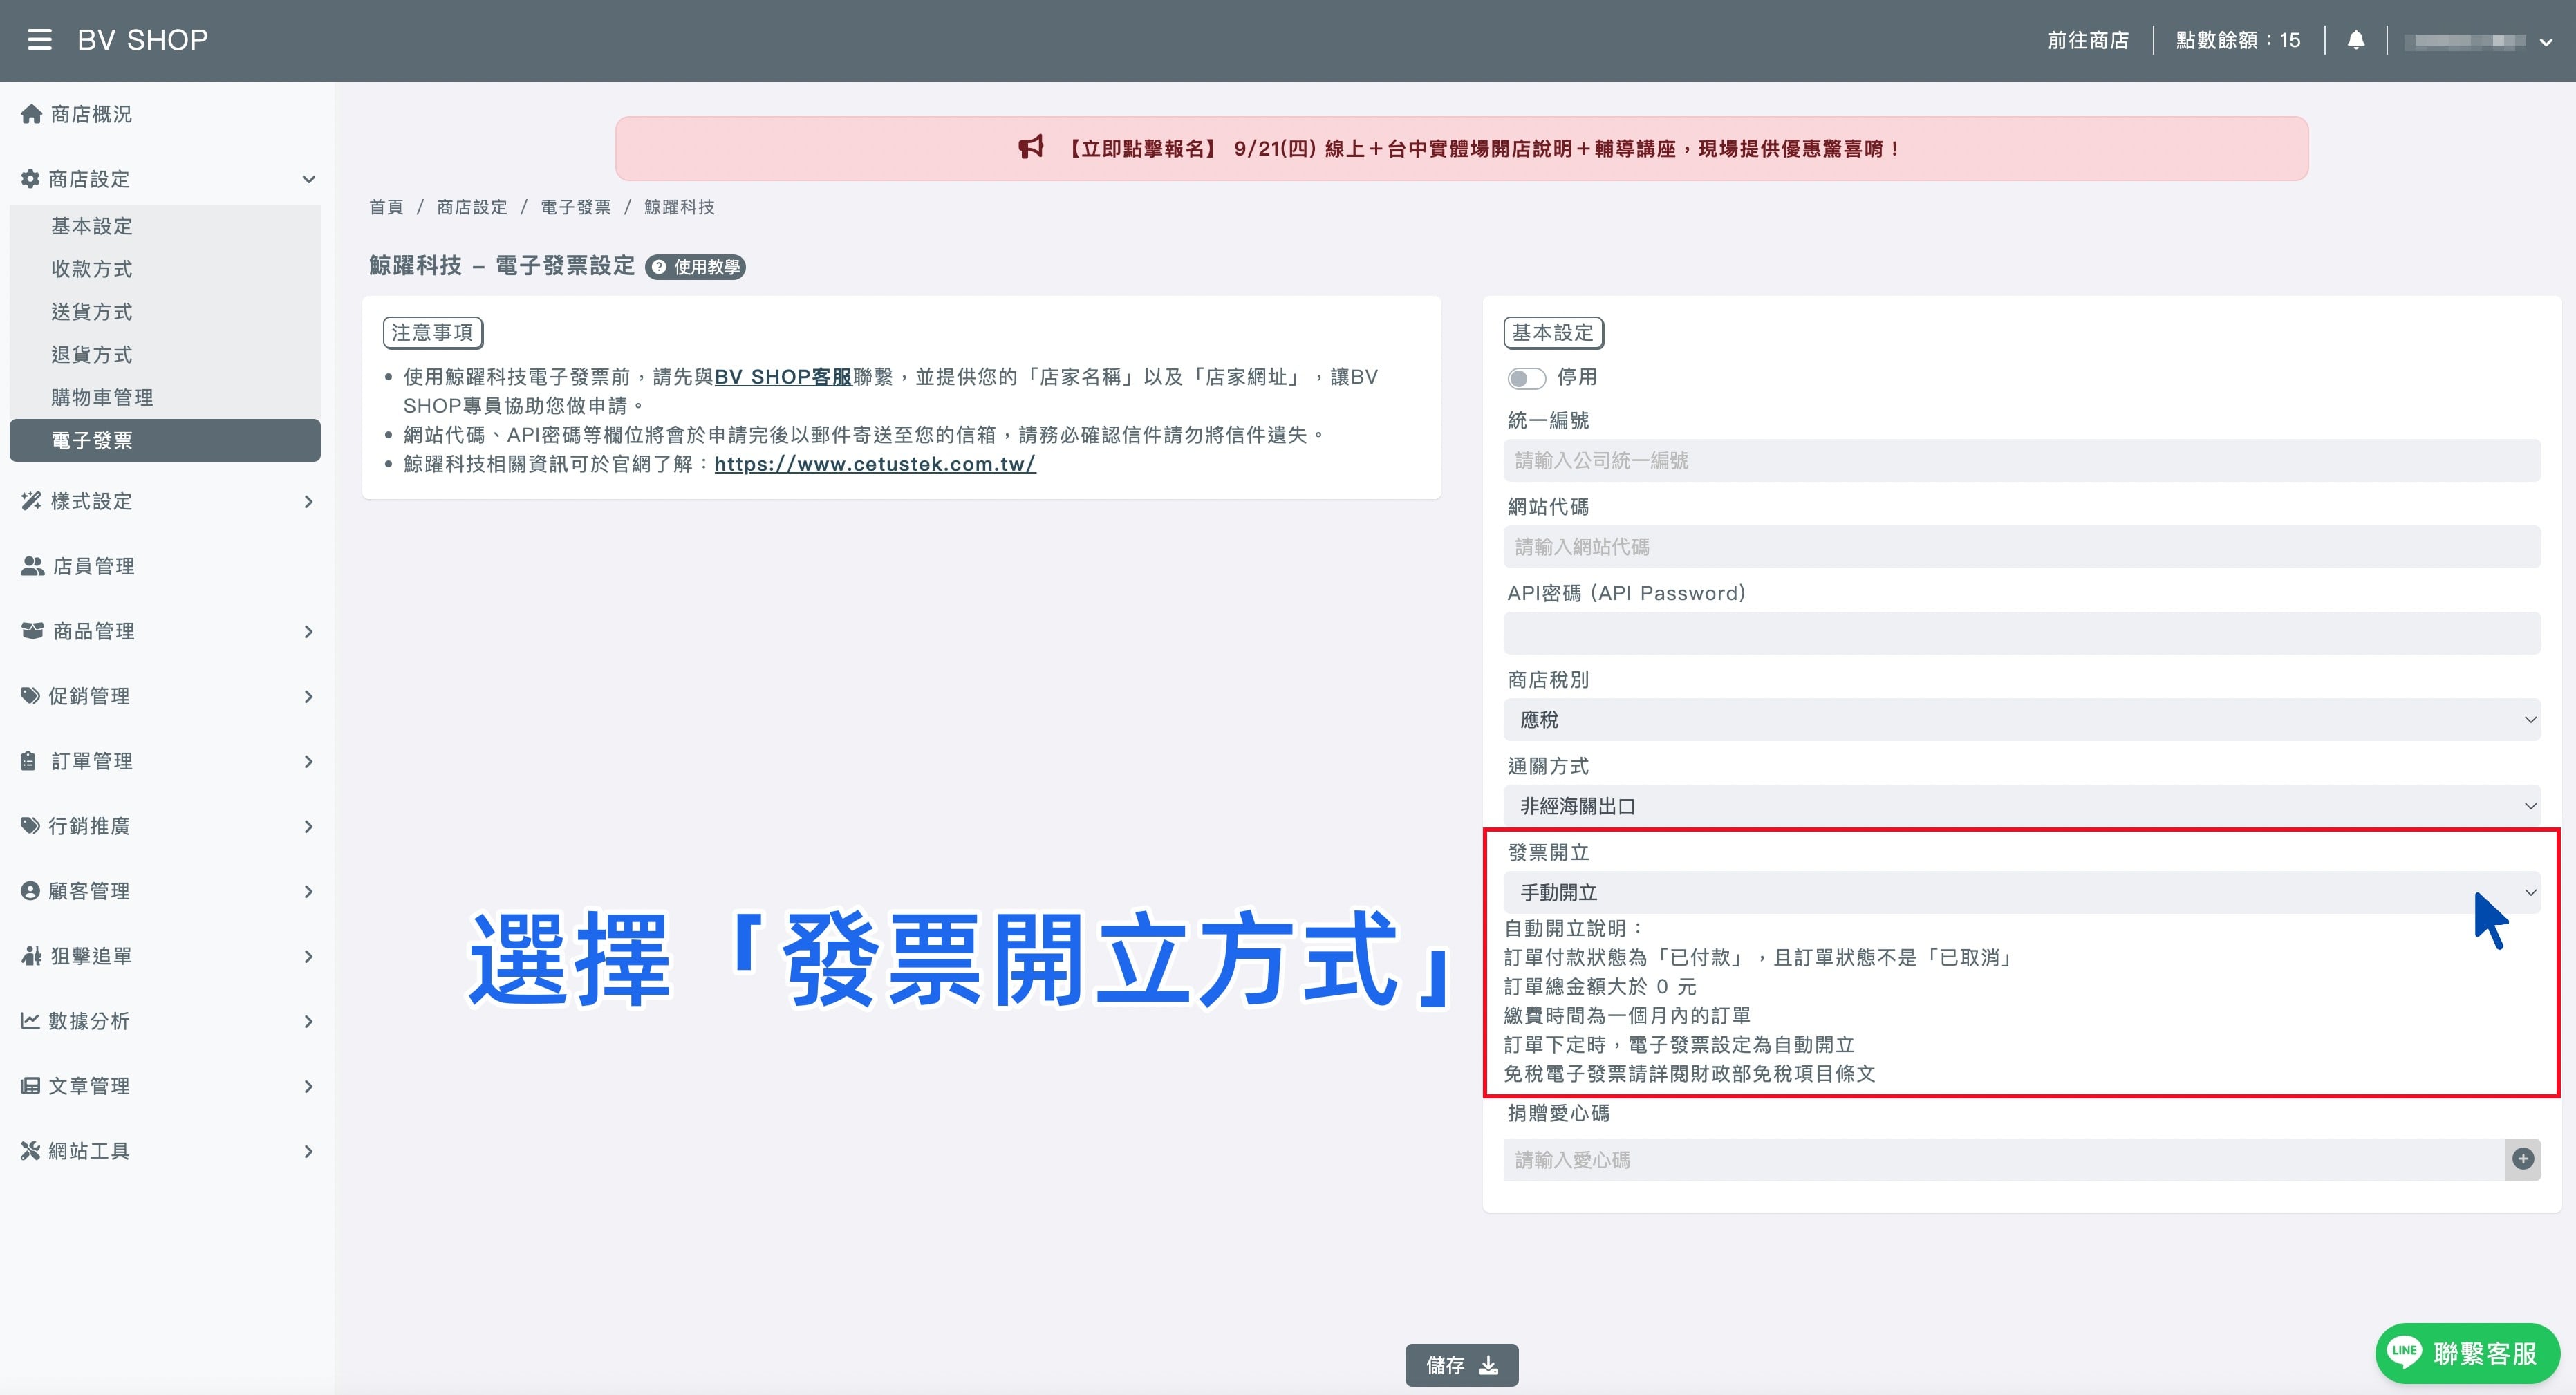
Task: Open the hamburger menu icon
Action: click(39, 40)
